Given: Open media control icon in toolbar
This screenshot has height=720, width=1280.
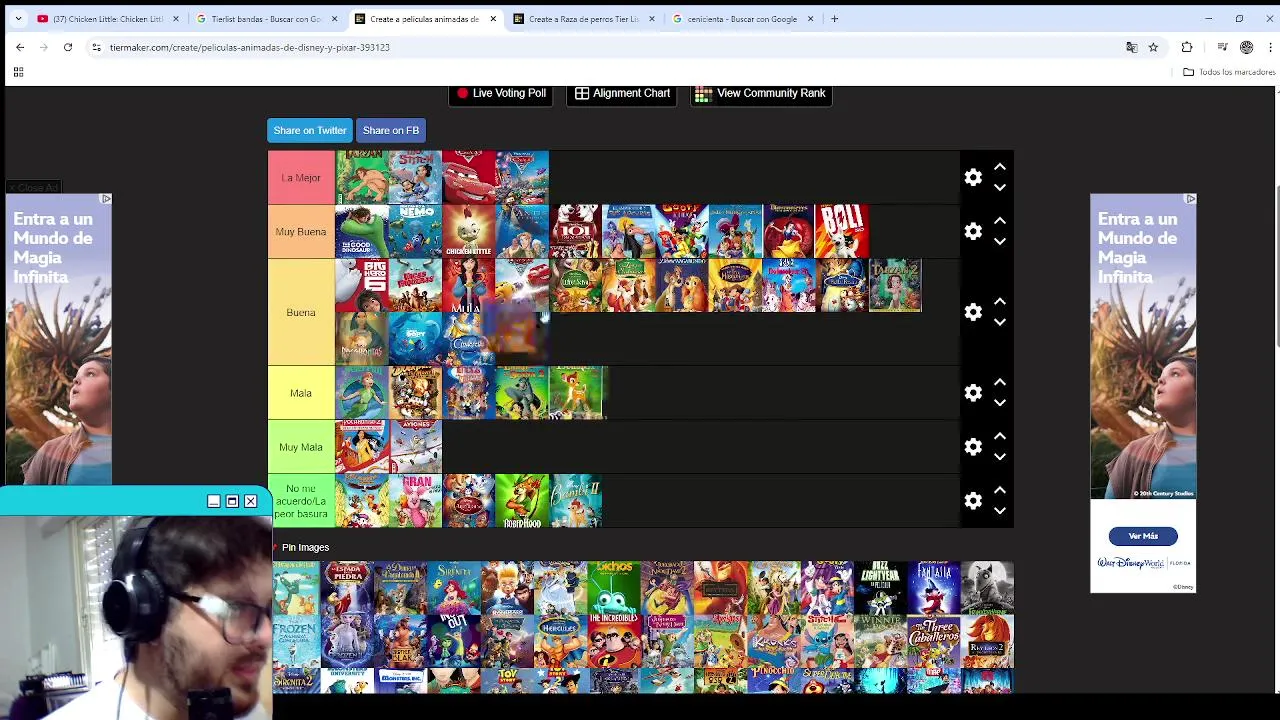Looking at the screenshot, I should tap(1222, 47).
